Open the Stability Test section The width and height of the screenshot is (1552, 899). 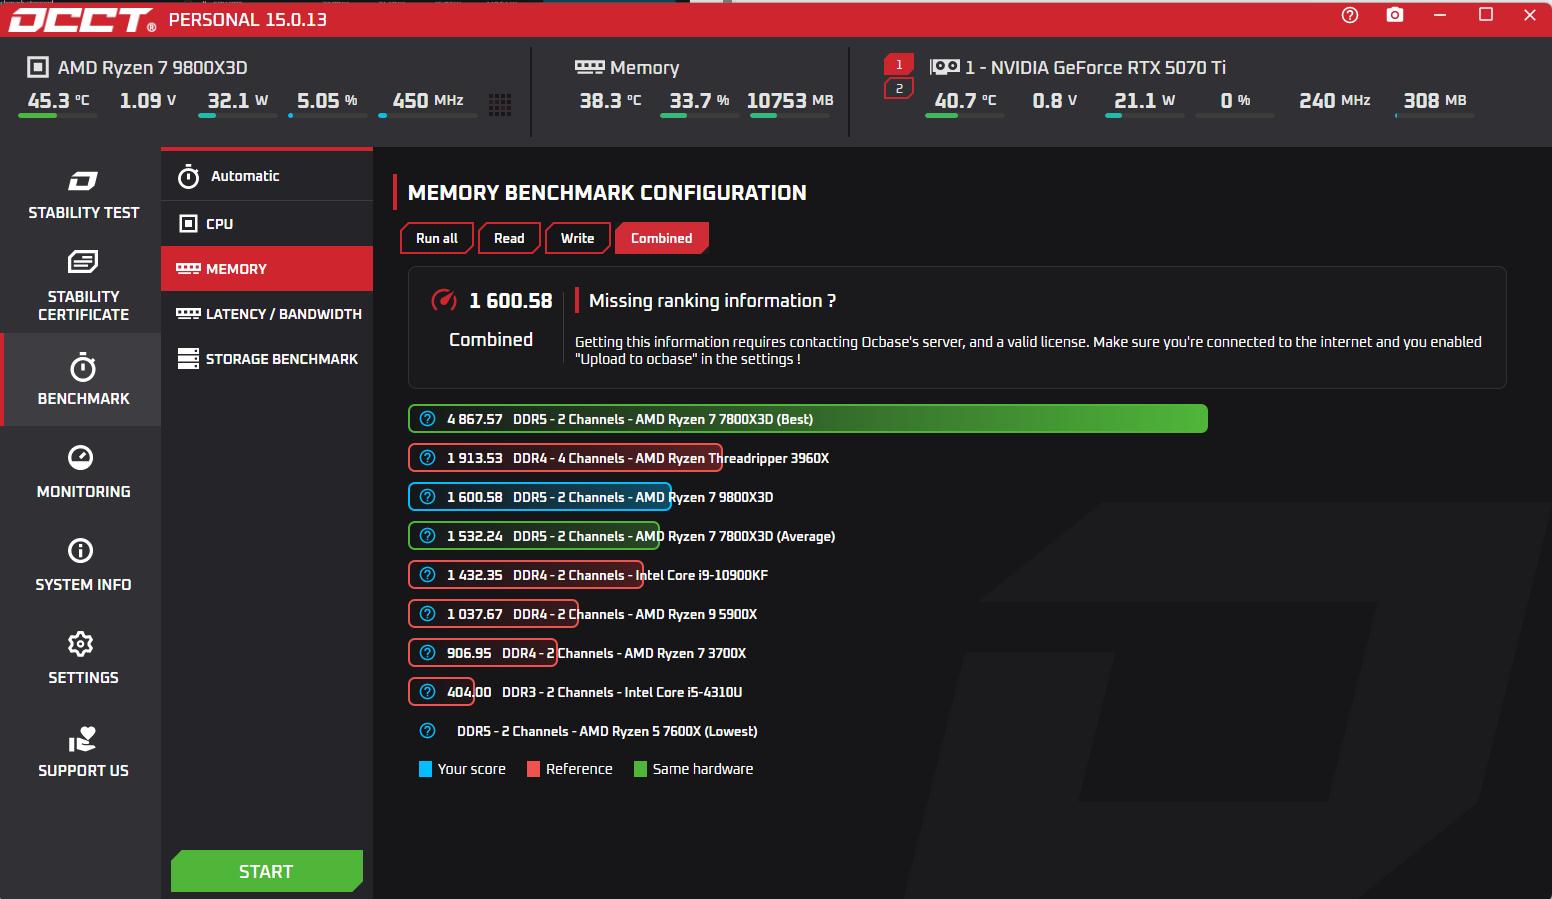click(x=83, y=194)
